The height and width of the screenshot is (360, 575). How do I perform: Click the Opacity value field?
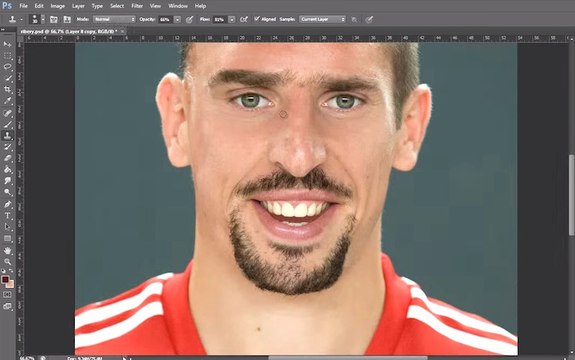pyautogui.click(x=165, y=19)
